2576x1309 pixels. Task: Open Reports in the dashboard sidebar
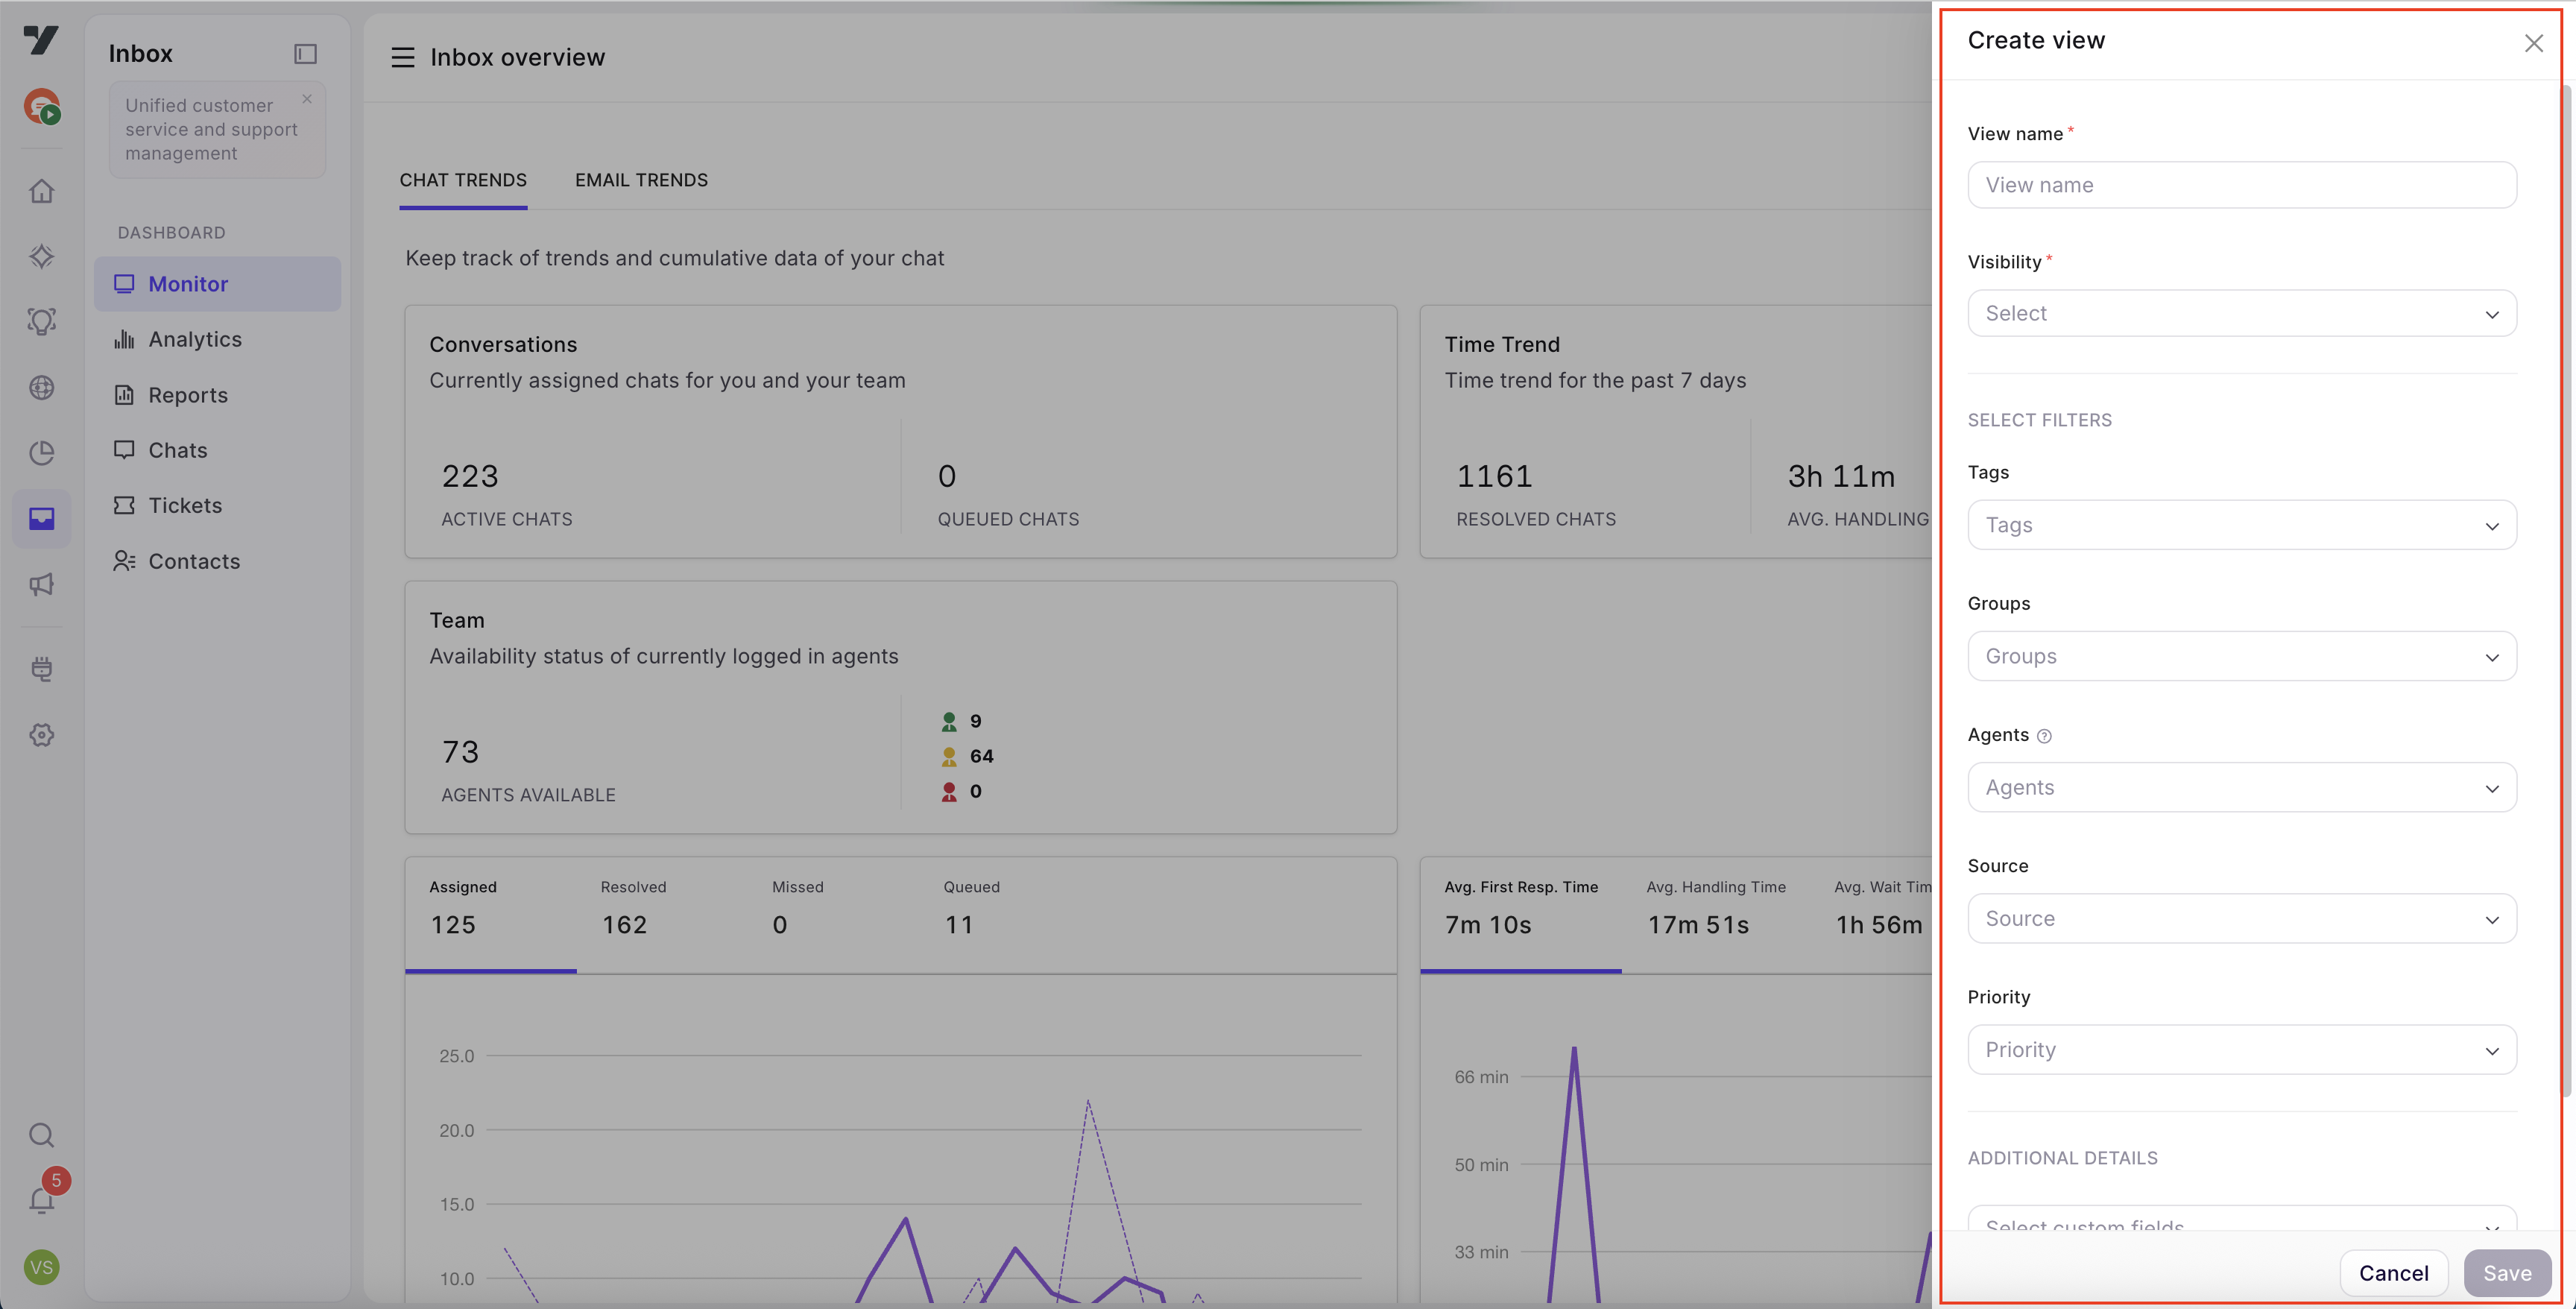tap(217, 395)
